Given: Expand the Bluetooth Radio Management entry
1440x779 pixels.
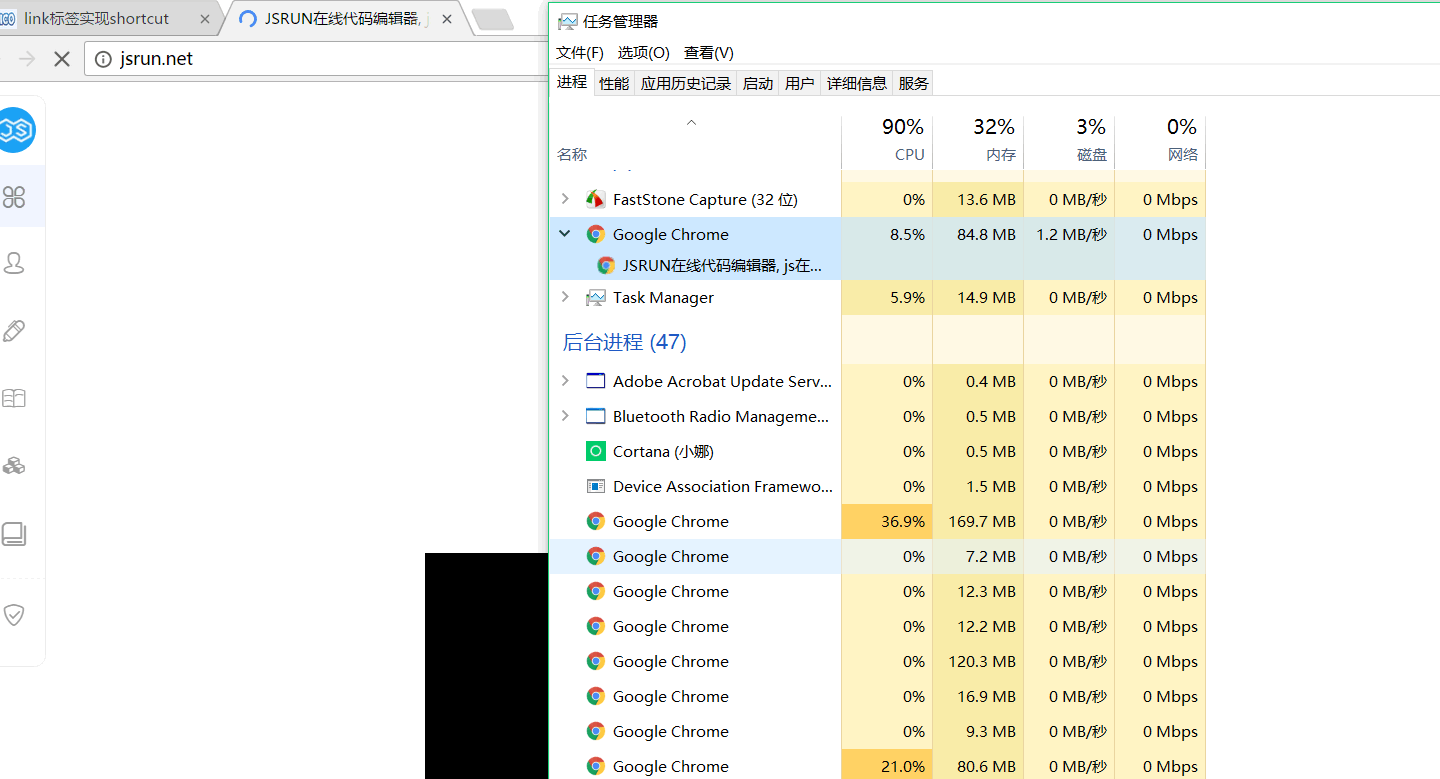Looking at the screenshot, I should 565,416.
